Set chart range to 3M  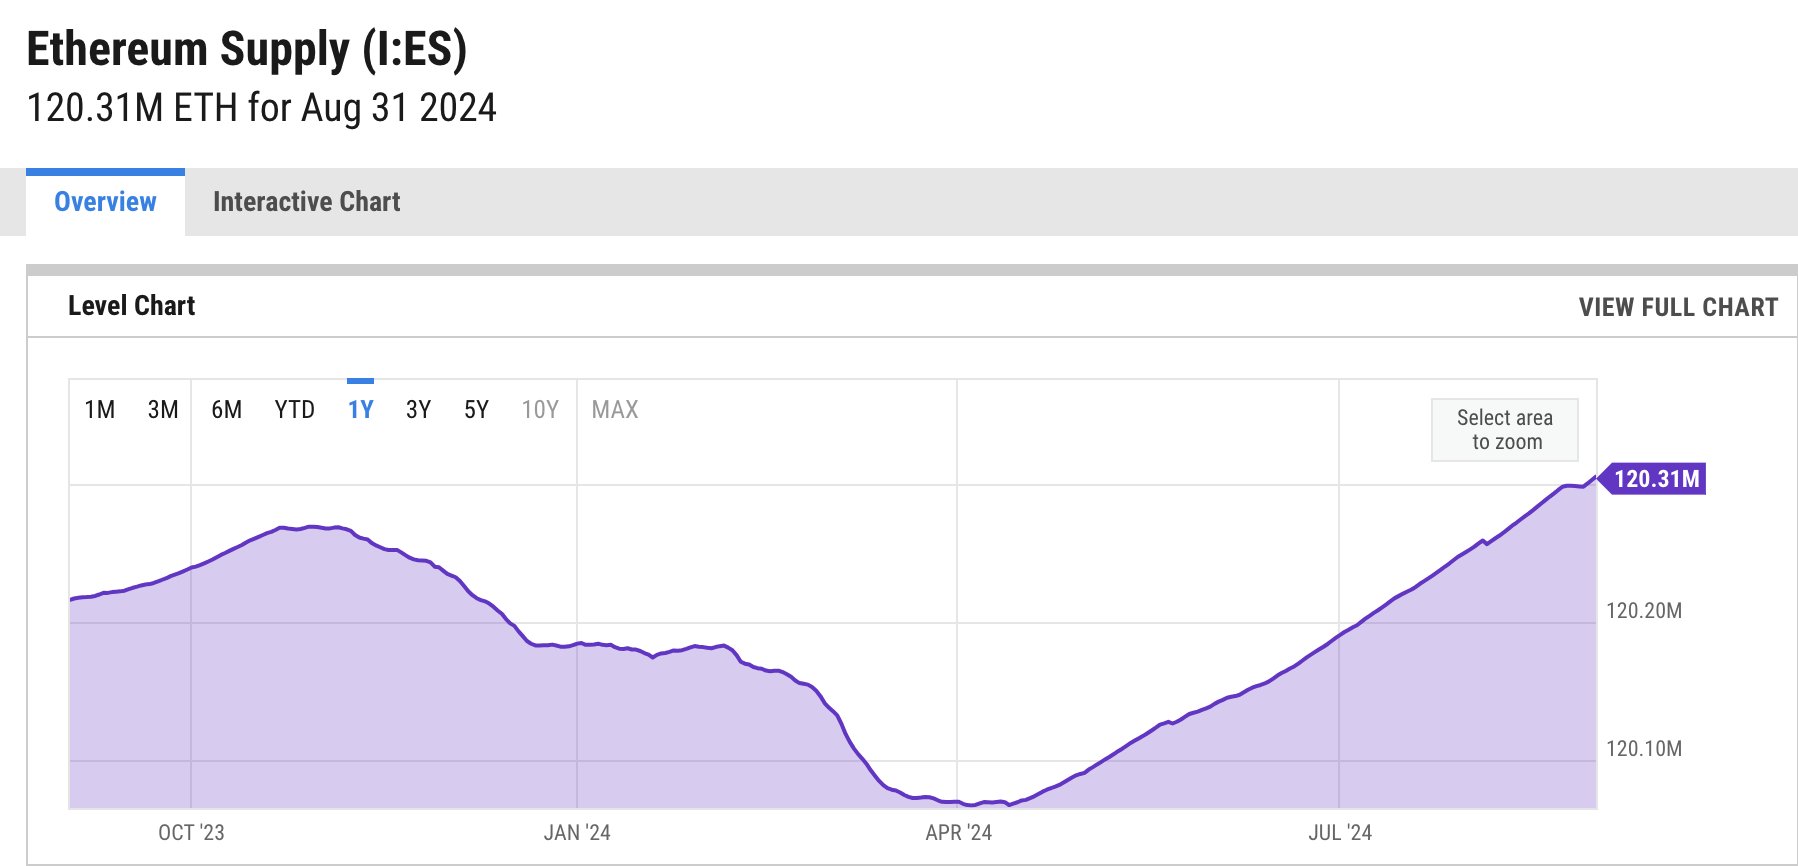pyautogui.click(x=163, y=410)
